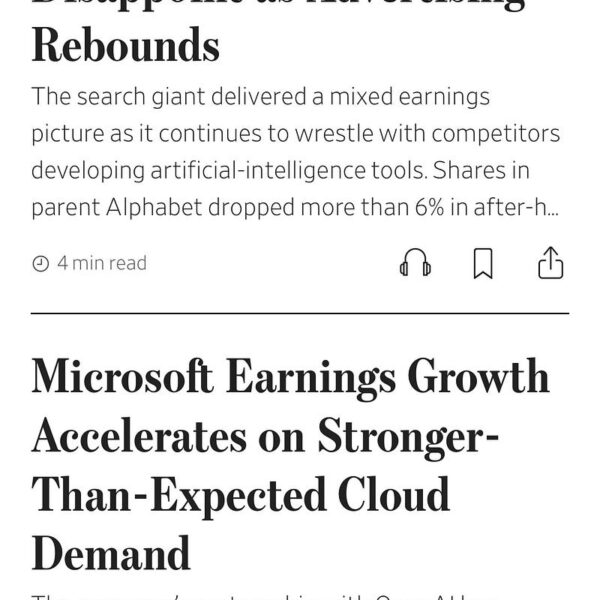Screen dimensions: 600x600
Task: Tap the cut-off headline line above "Rebounds"
Action: point(278,4)
